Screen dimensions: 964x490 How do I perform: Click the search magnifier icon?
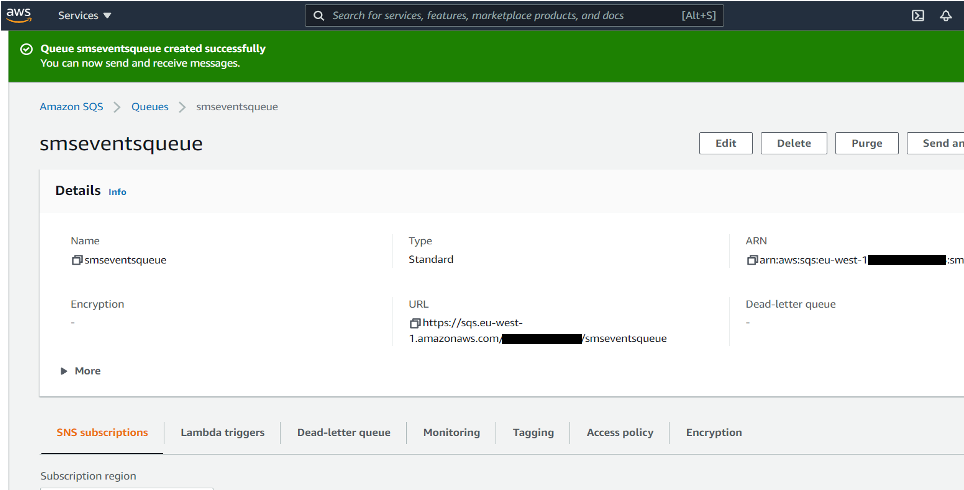pos(318,15)
